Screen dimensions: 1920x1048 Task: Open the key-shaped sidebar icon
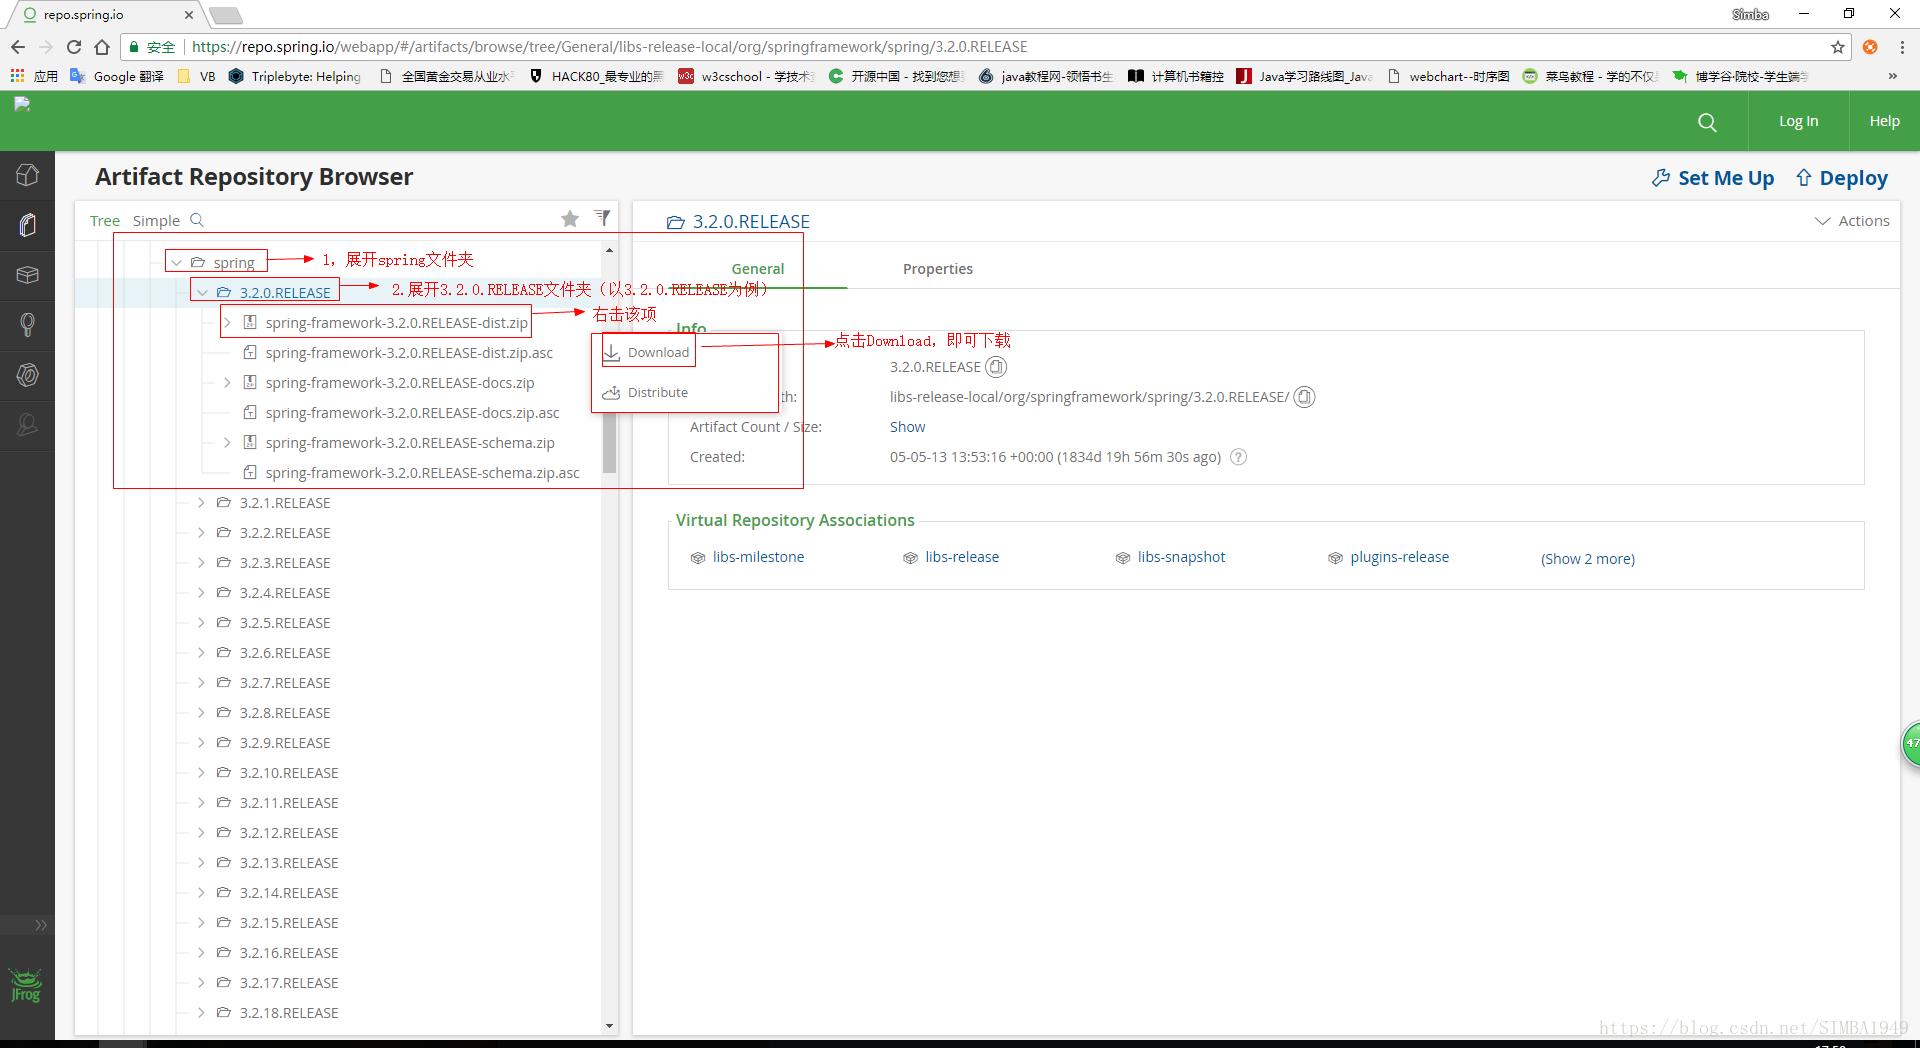[27, 325]
